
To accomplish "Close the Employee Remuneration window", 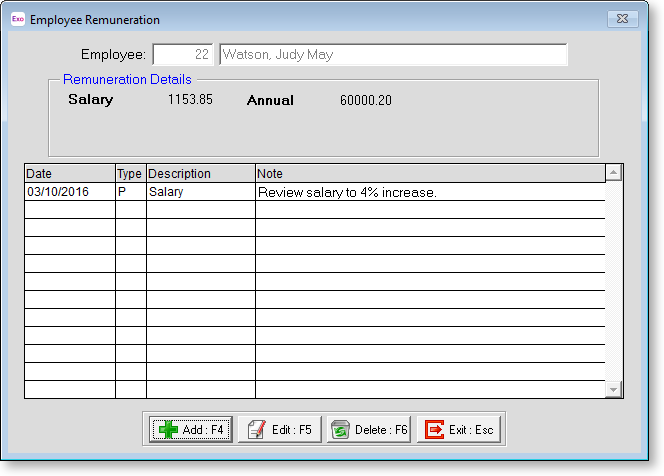I will coord(624,19).
